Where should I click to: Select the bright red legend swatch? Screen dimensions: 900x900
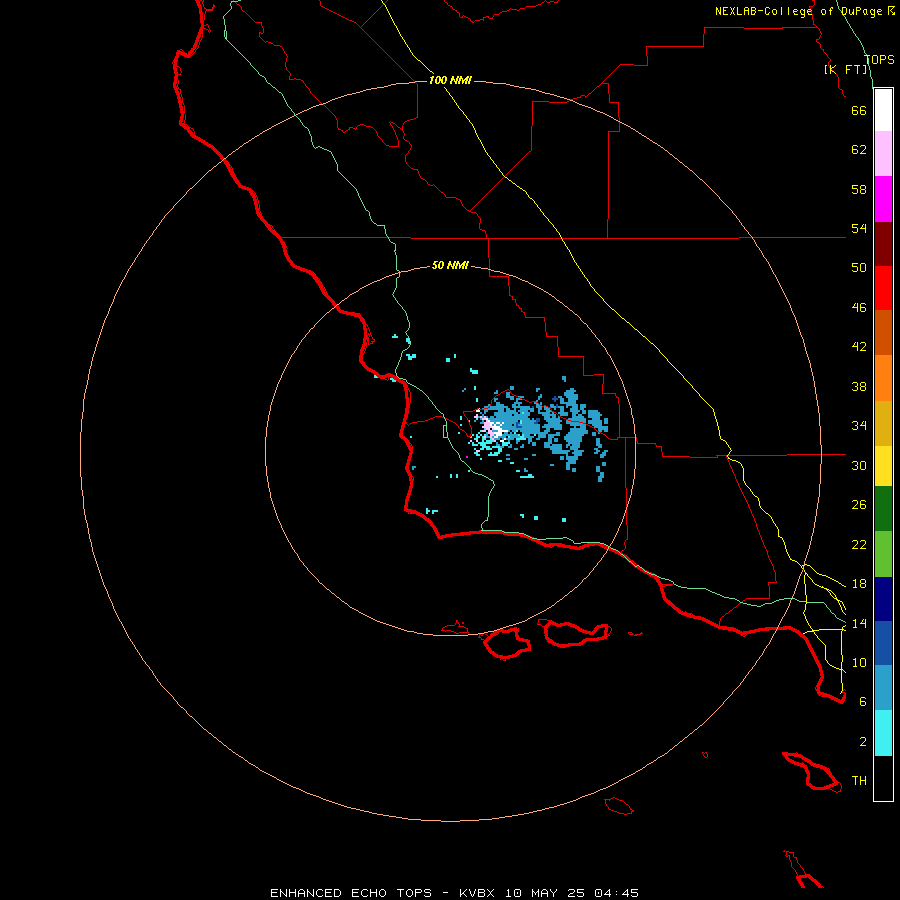[883, 288]
